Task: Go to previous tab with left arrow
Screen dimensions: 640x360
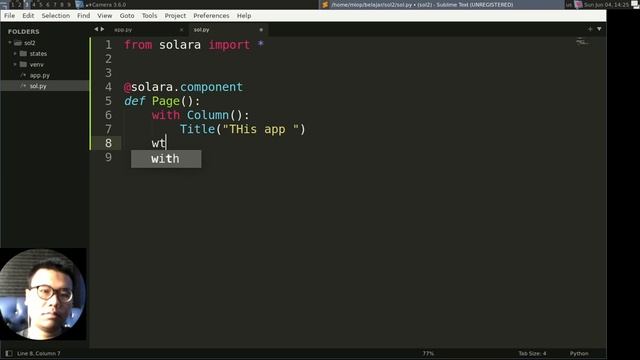Action: click(x=96, y=29)
